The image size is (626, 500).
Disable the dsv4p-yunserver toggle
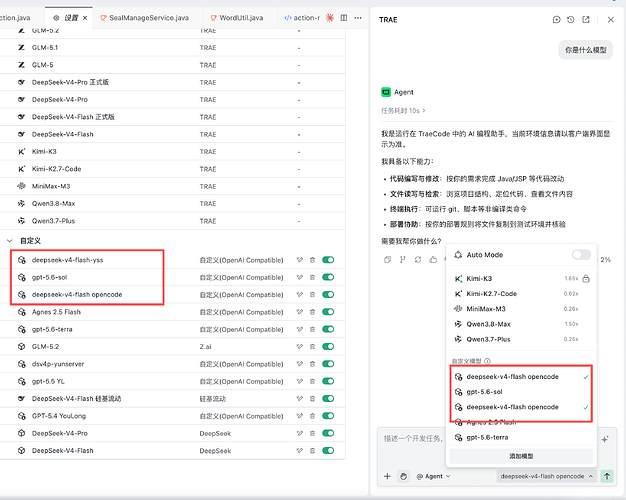[x=328, y=364]
